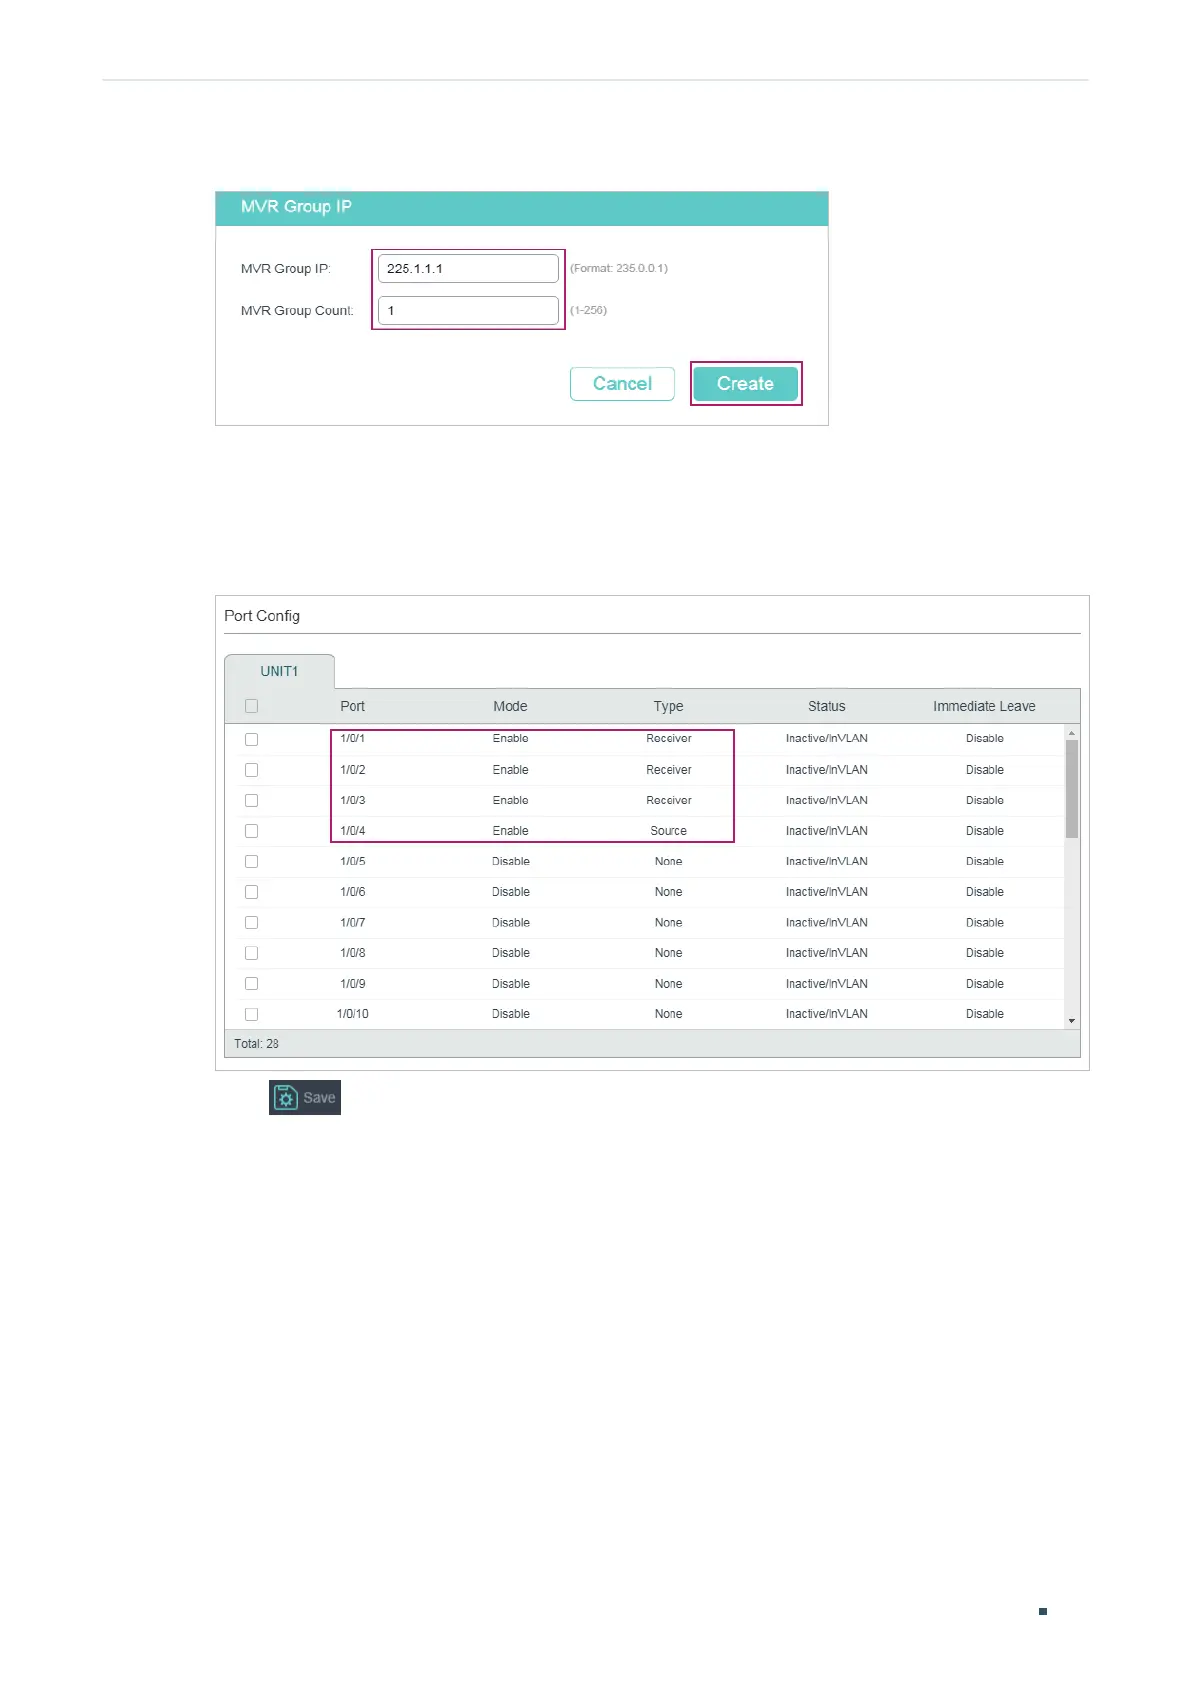
Task: Click the Mode column header
Action: [x=510, y=706]
